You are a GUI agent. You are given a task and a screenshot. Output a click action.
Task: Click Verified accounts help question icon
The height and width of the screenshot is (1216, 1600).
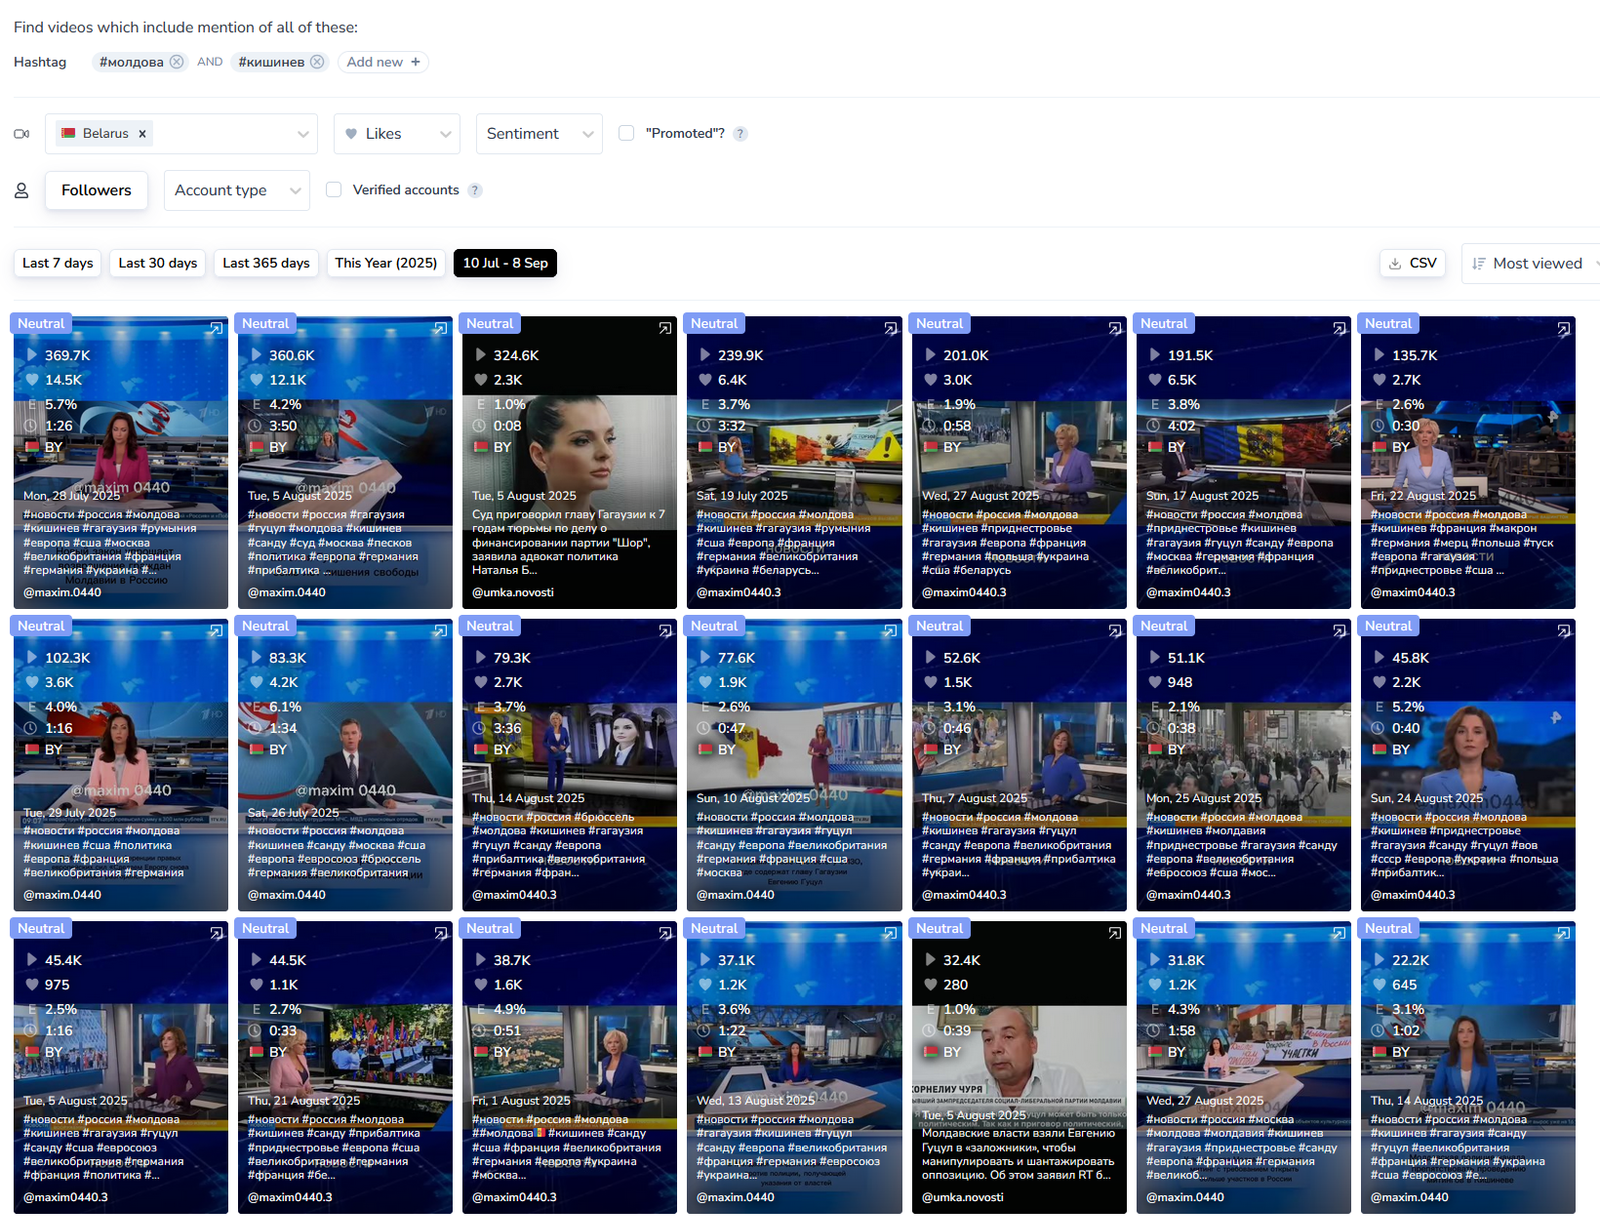point(475,190)
